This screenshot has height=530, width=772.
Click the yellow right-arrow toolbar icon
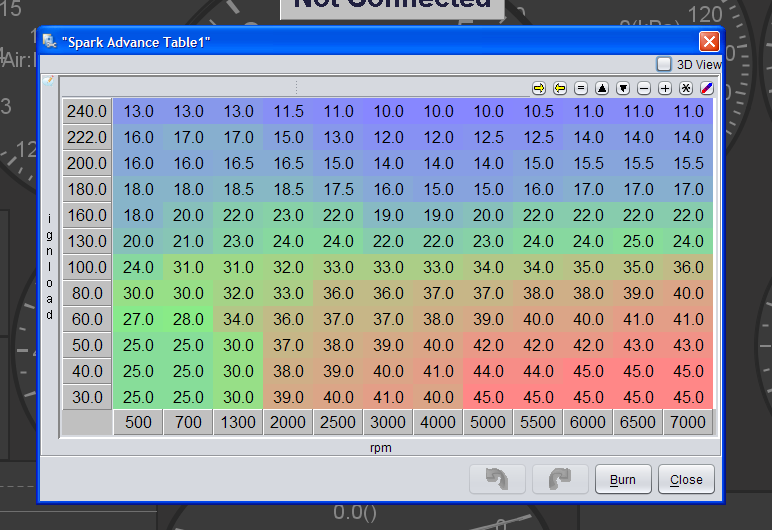[539, 88]
